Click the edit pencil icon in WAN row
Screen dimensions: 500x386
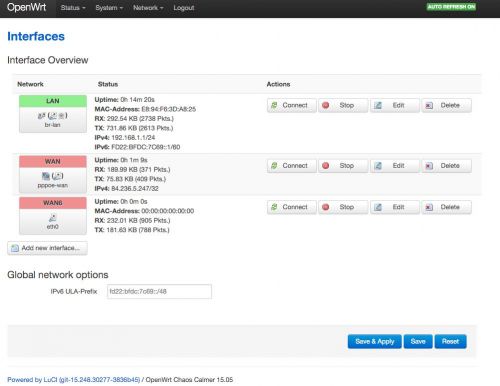click(377, 166)
